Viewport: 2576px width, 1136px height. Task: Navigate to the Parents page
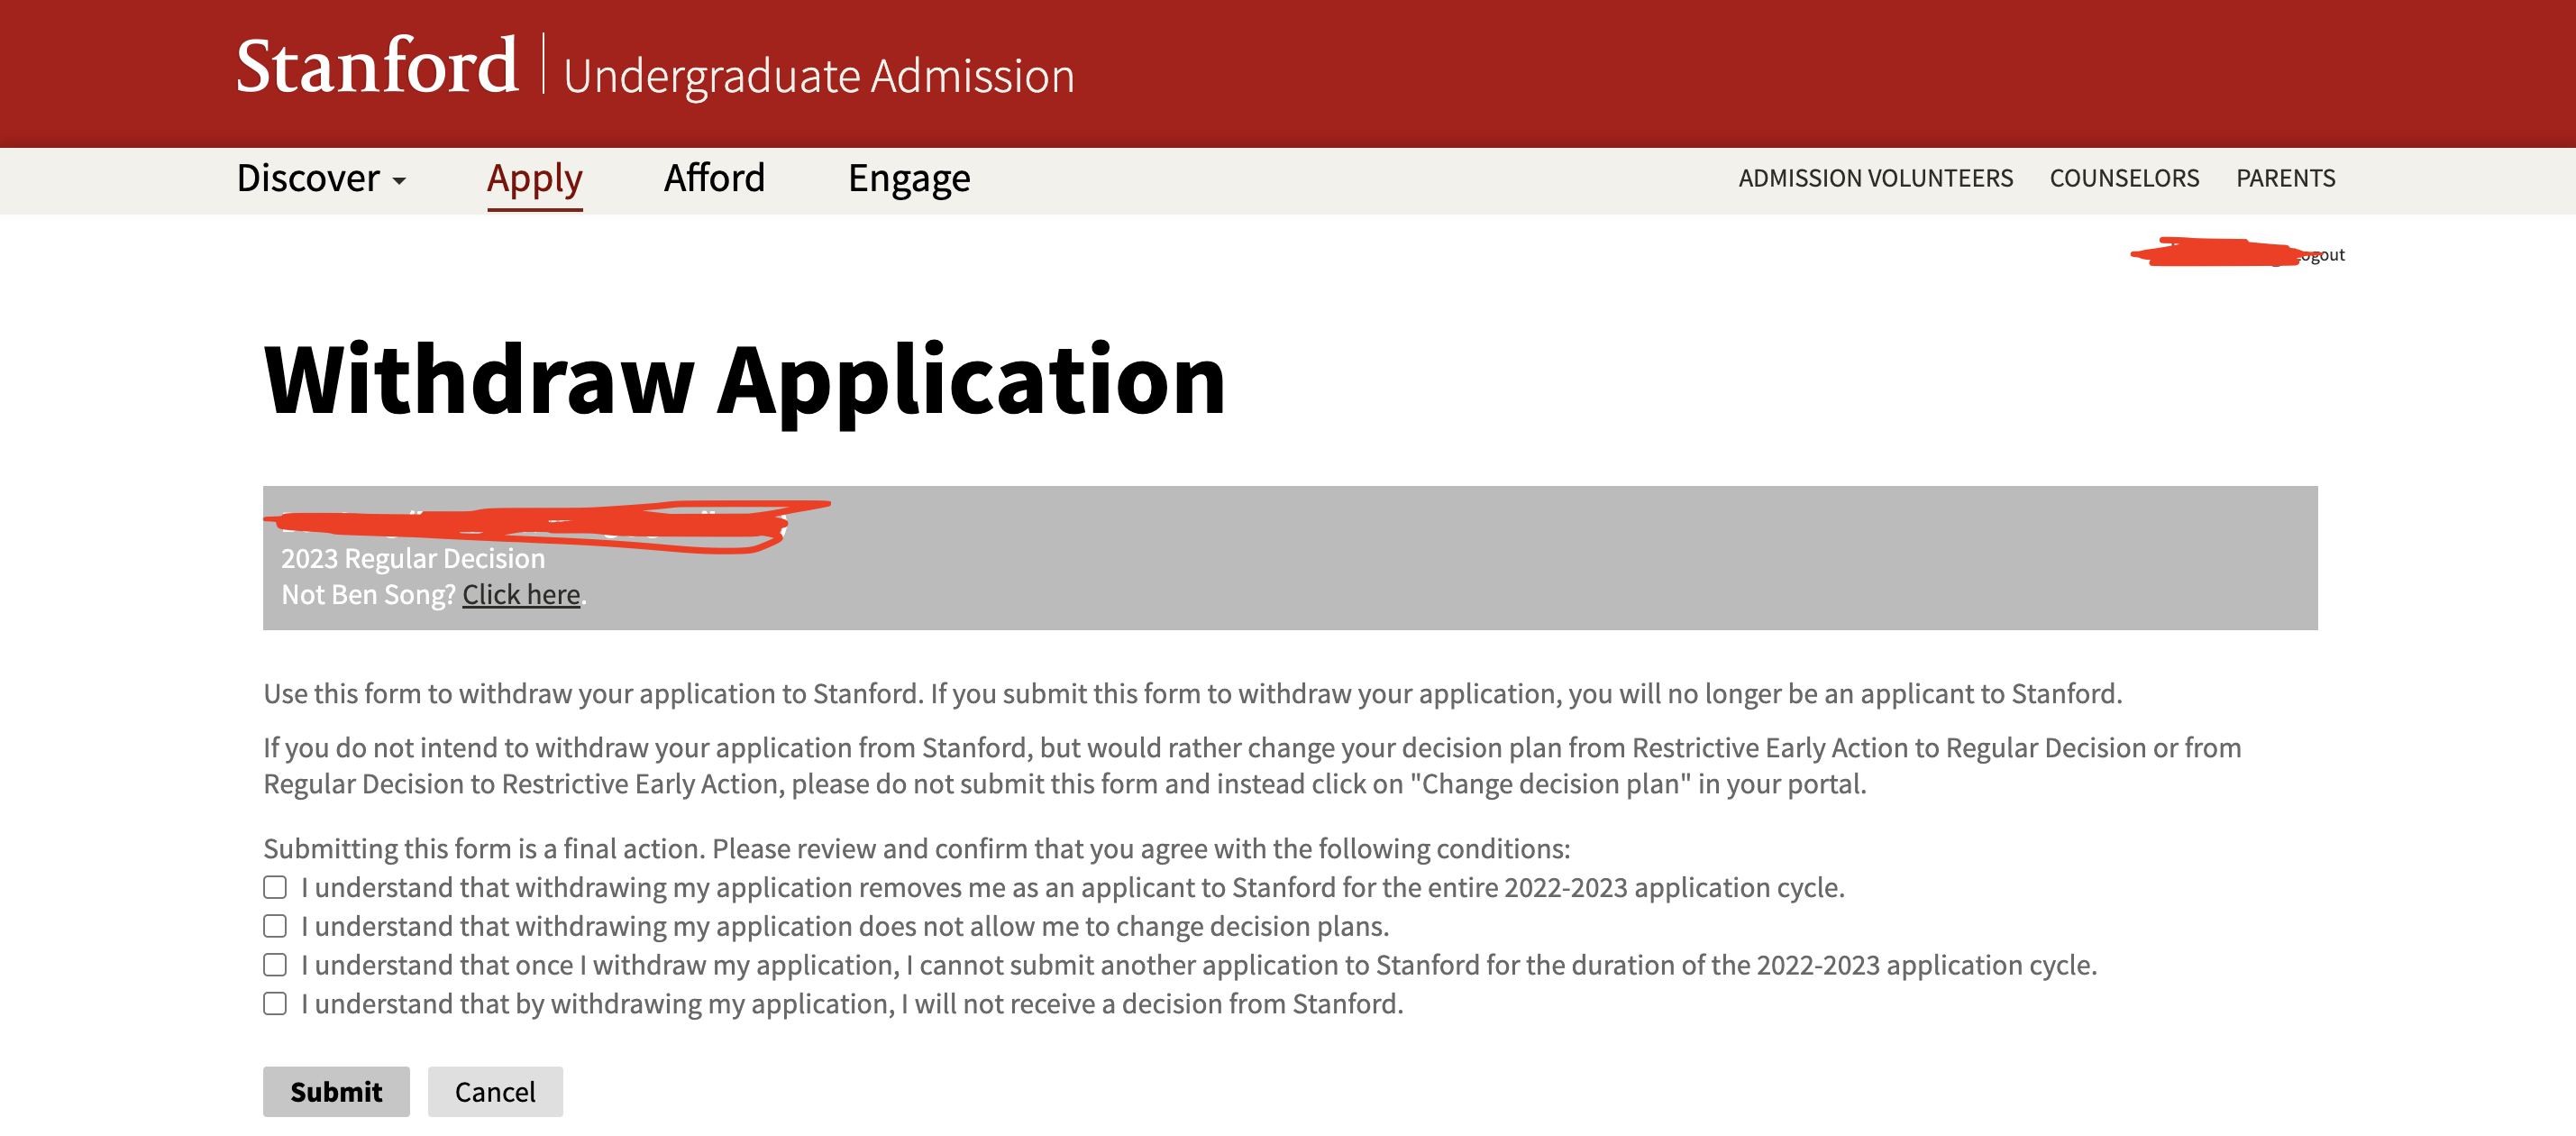click(x=2285, y=178)
